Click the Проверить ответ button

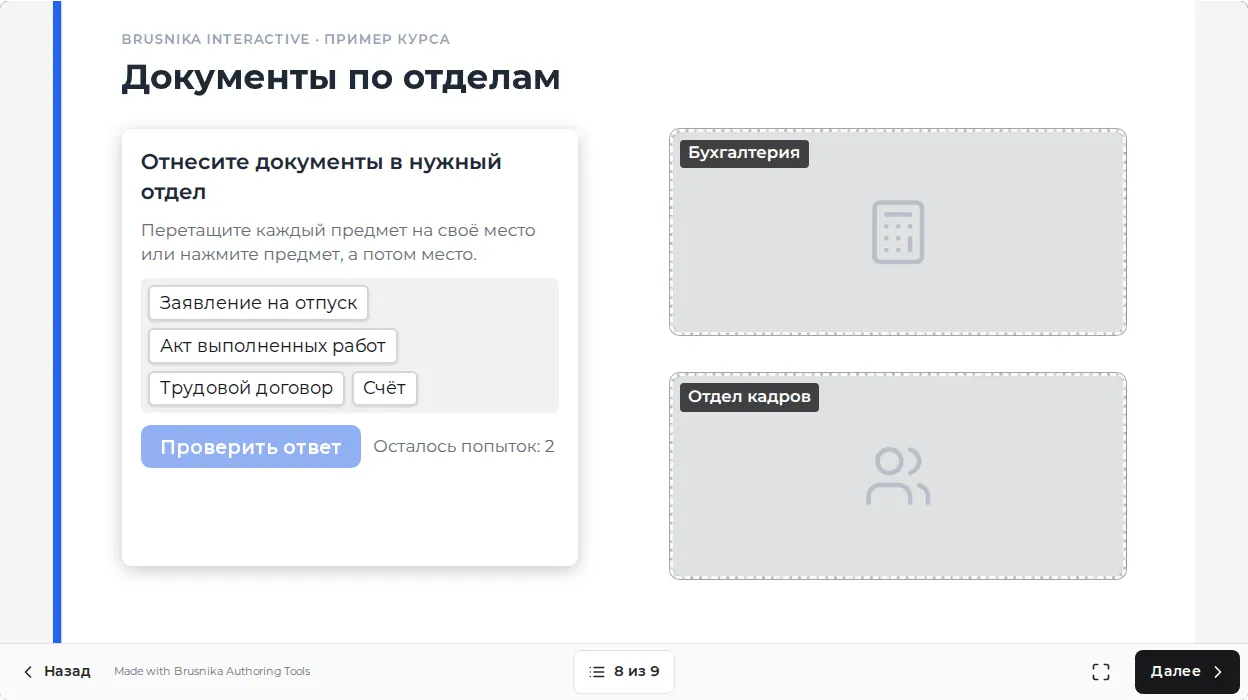click(x=251, y=447)
